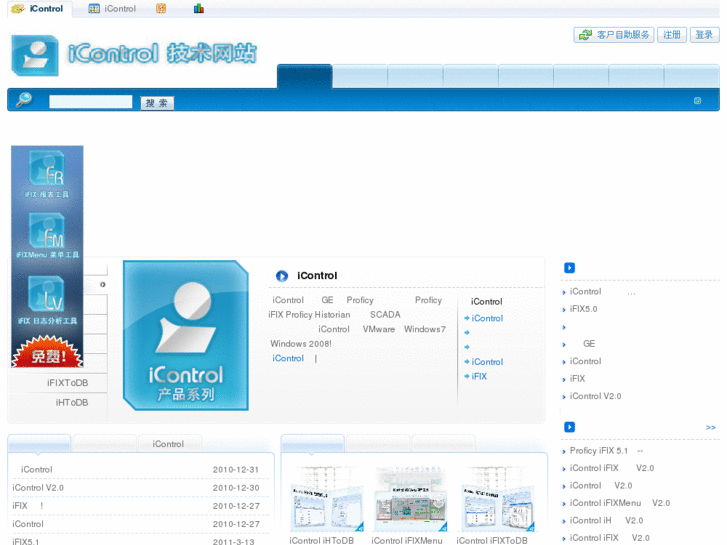727x545 pixels.
Task: Click the blue iControl link below Windows 2008!
Action: [x=288, y=358]
